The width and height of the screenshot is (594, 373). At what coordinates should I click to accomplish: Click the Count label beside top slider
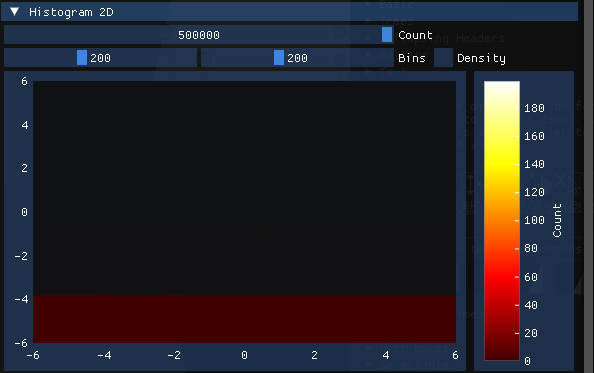415,35
